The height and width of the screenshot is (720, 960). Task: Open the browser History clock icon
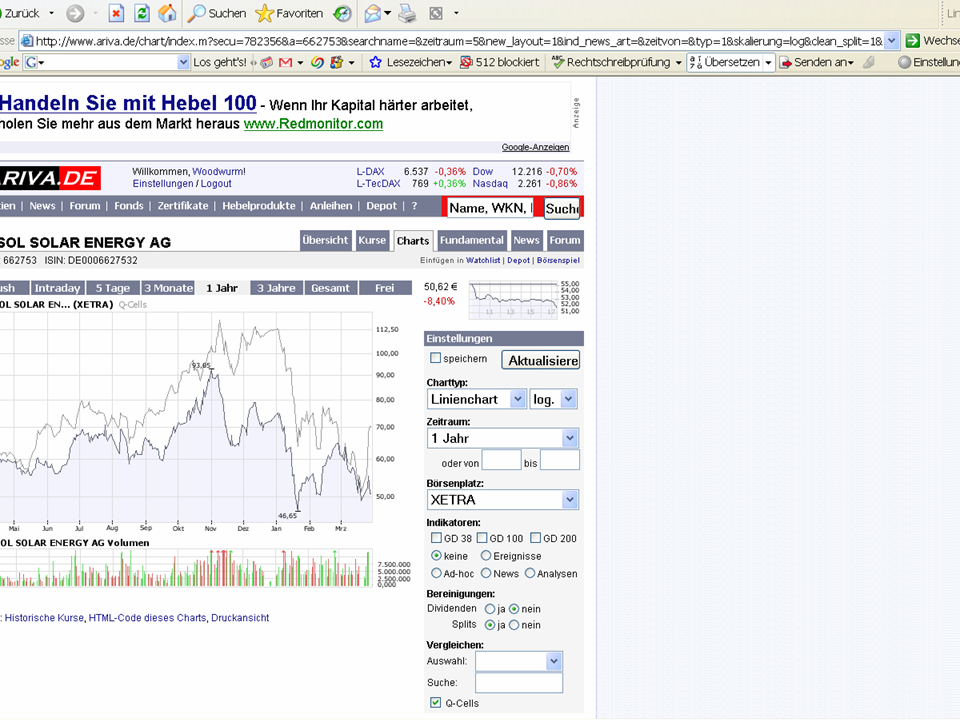(x=343, y=13)
